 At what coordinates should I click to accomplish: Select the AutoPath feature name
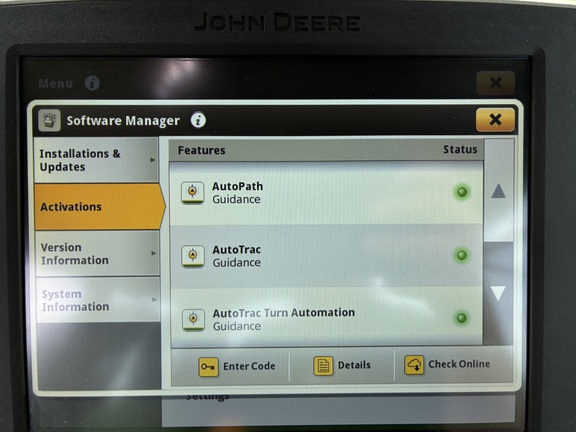pos(237,186)
